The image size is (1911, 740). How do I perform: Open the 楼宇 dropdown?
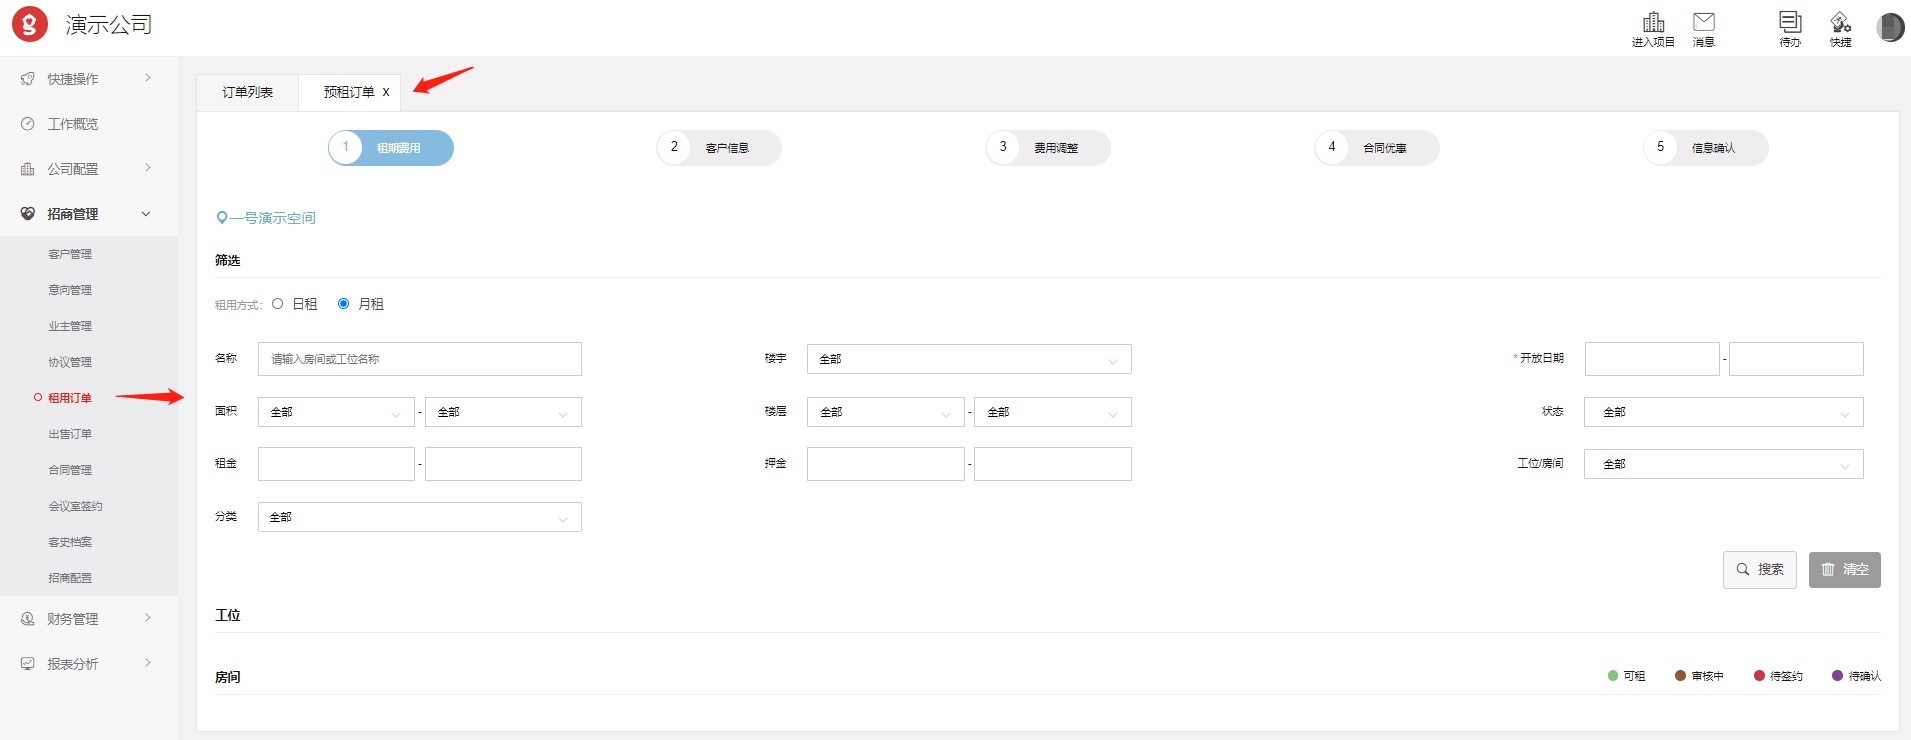point(968,359)
